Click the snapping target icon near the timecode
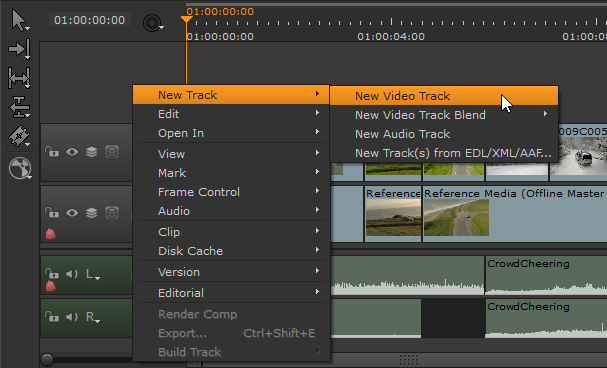The width and height of the screenshot is (607, 368). [153, 23]
